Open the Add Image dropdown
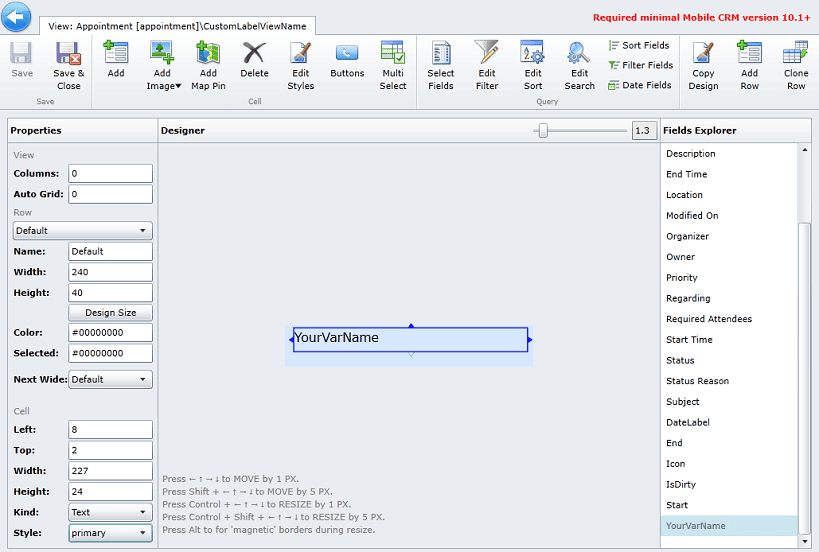Viewport: 819px width, 552px height. pos(163,66)
